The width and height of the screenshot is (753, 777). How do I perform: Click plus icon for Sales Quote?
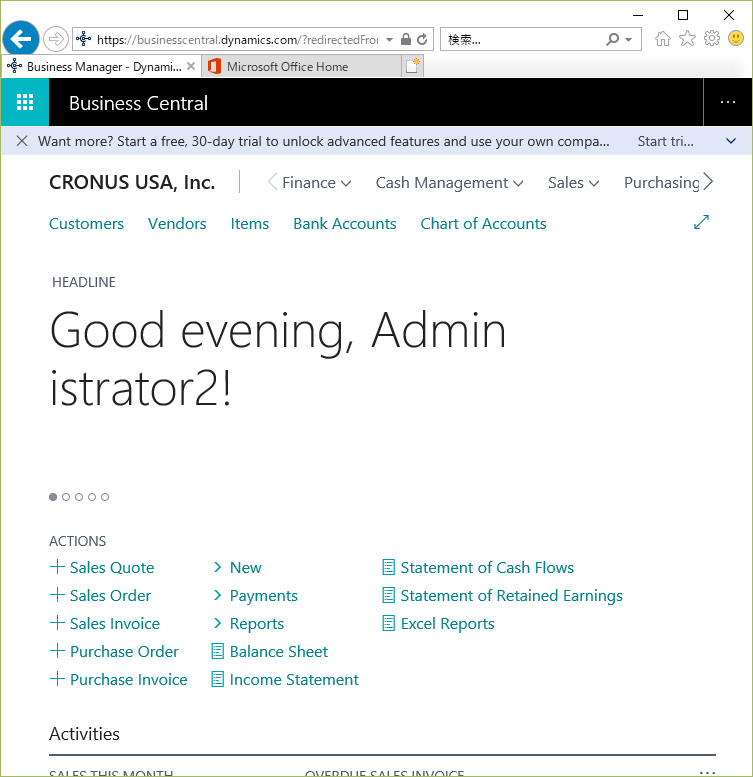tap(57, 566)
